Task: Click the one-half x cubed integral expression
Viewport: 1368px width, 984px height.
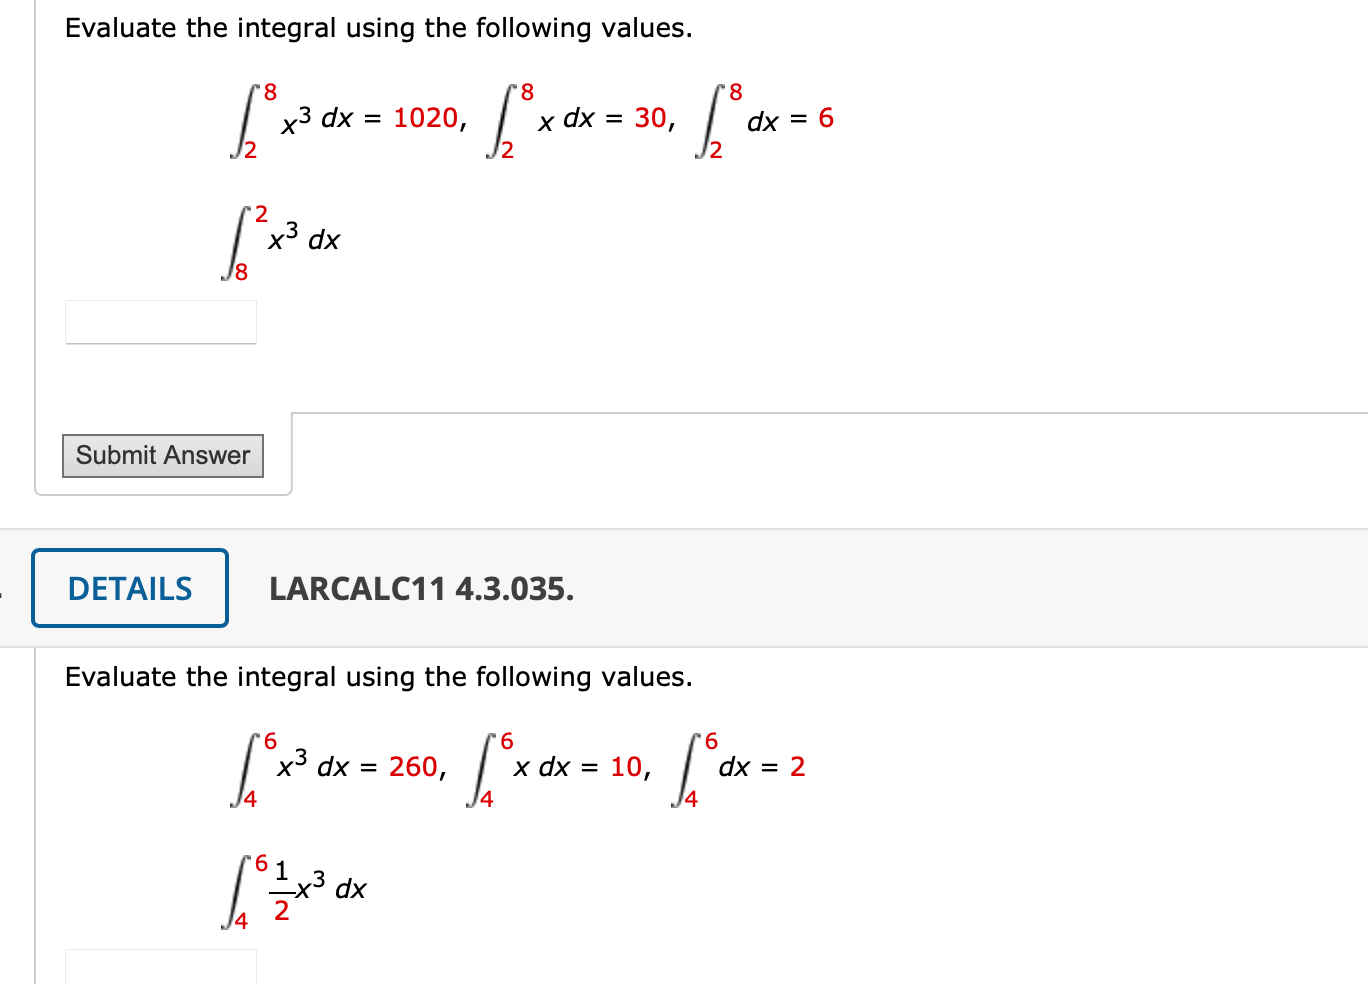Action: click(x=297, y=888)
